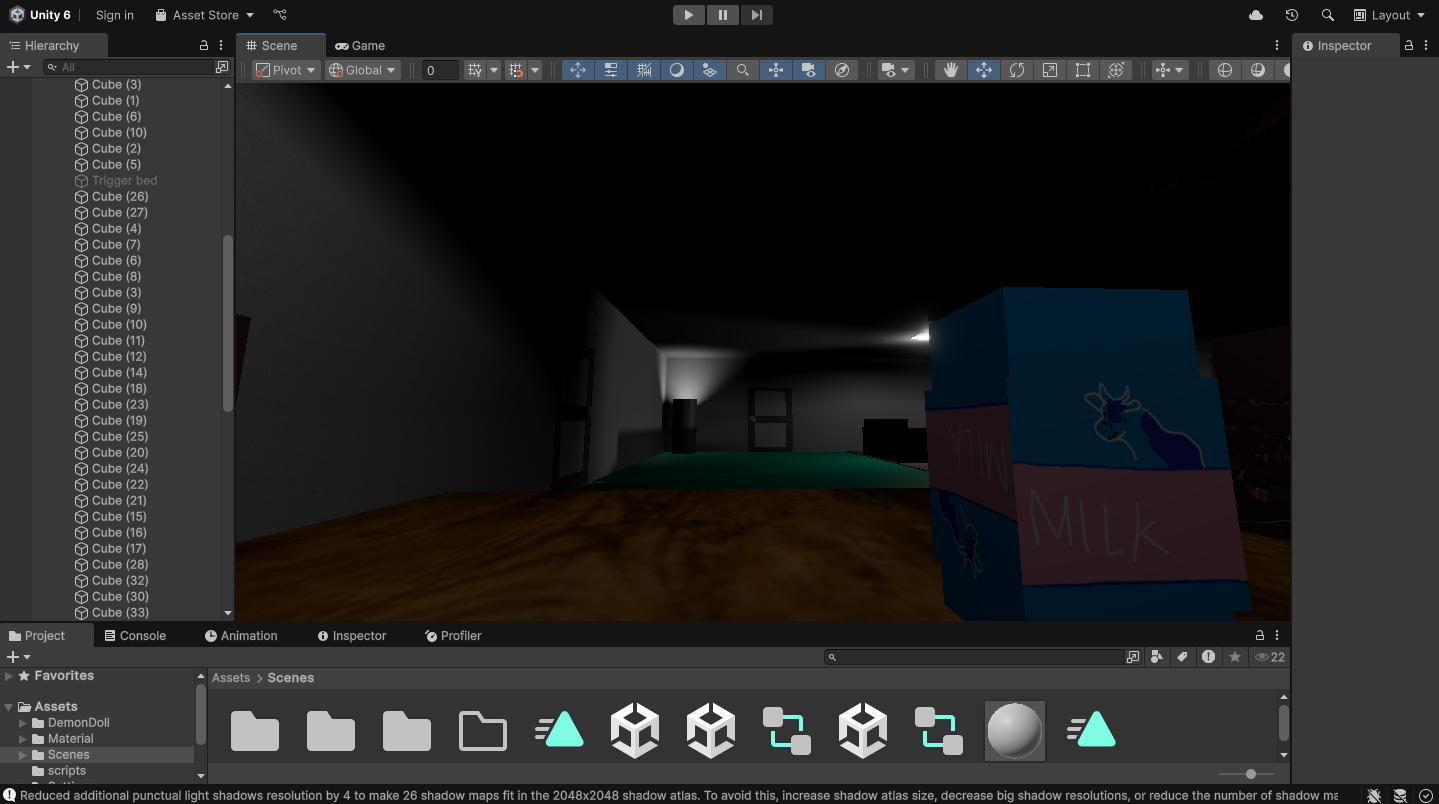Adjust the thumbnail size slider in Project panel

[x=1250, y=773]
